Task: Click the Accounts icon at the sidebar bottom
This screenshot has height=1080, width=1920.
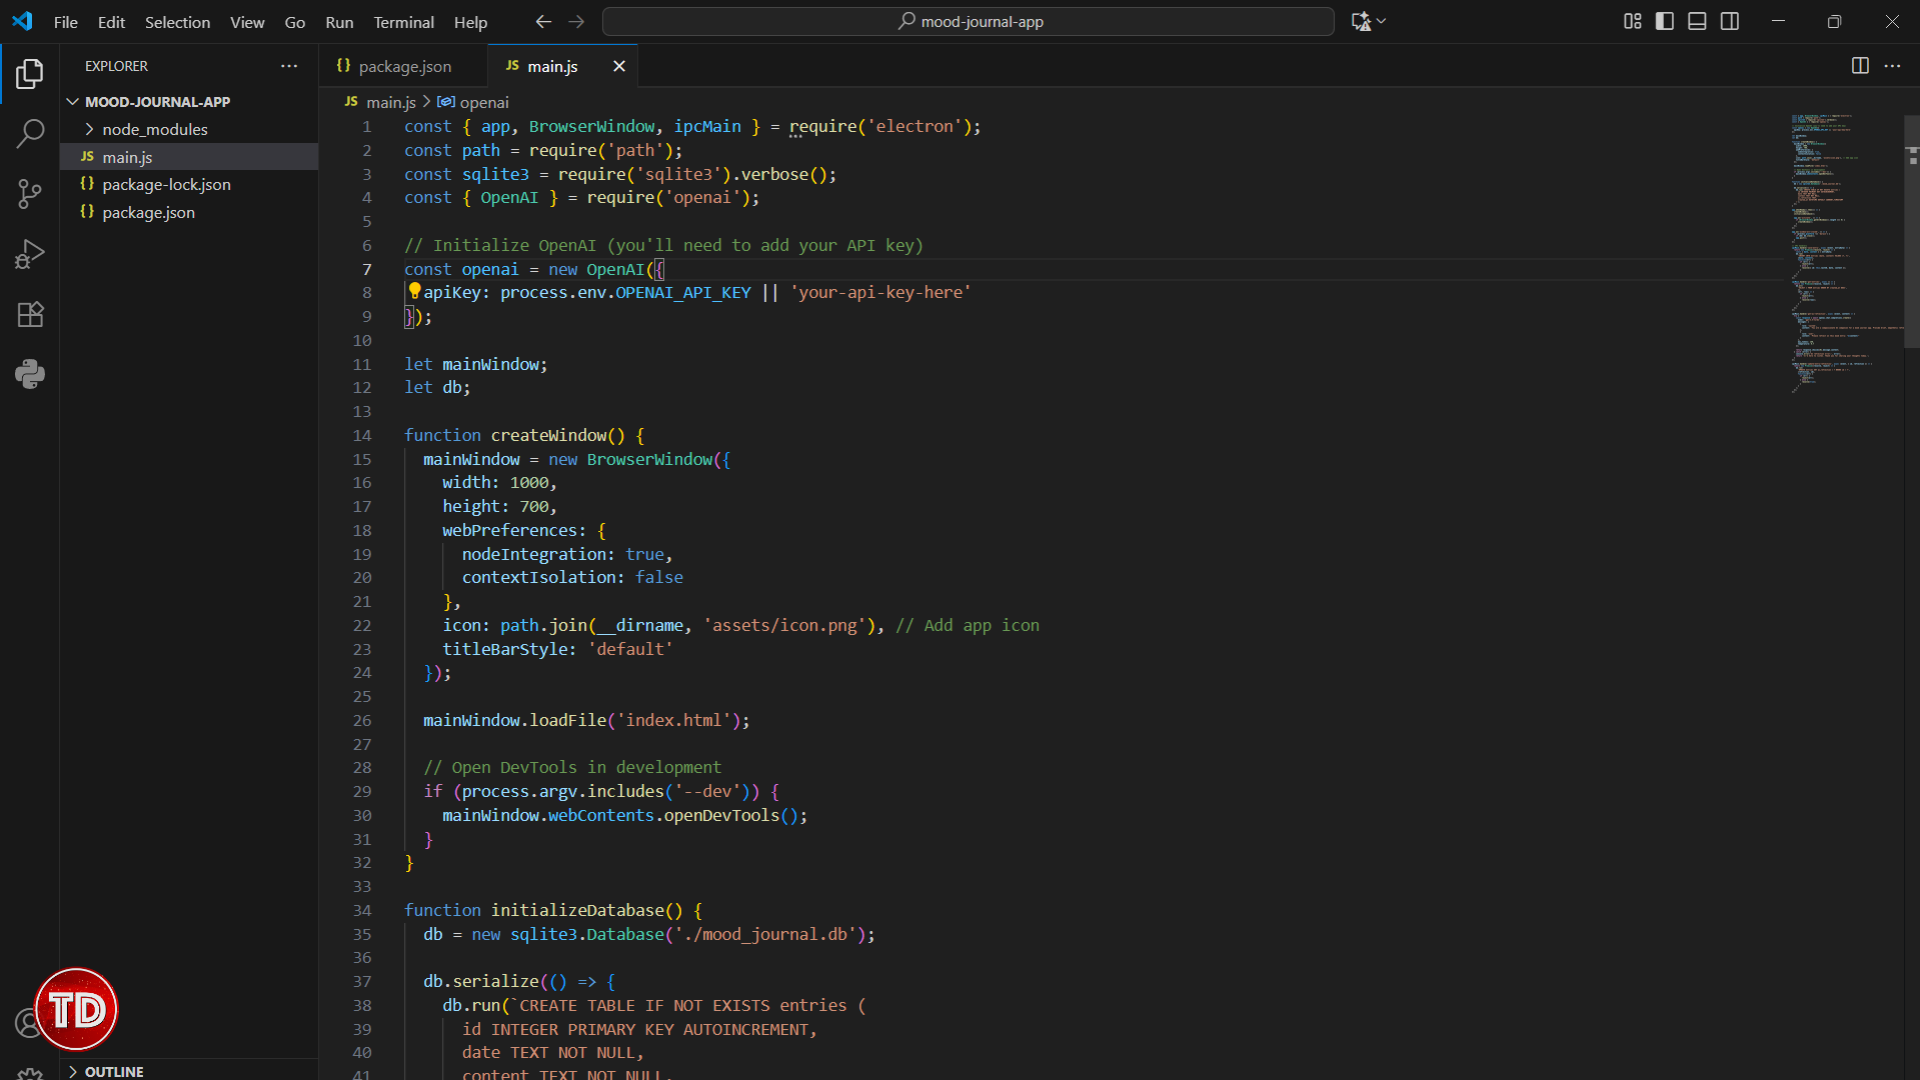Action: pos(29,1023)
